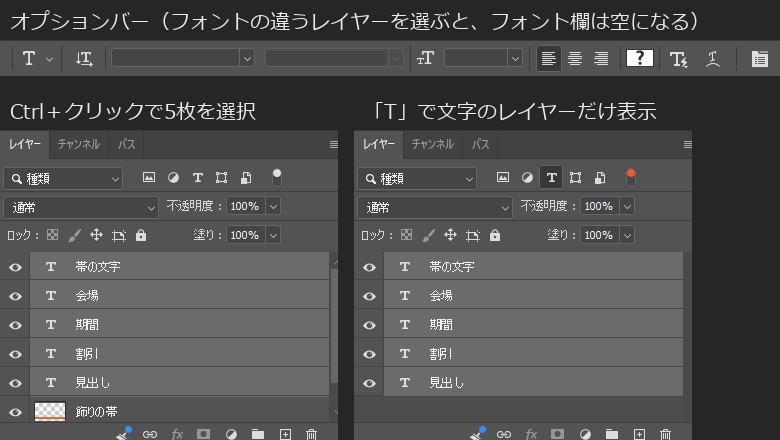Open 塗り slider arrow in left panel
This screenshot has width=780, height=440.
coord(273,235)
